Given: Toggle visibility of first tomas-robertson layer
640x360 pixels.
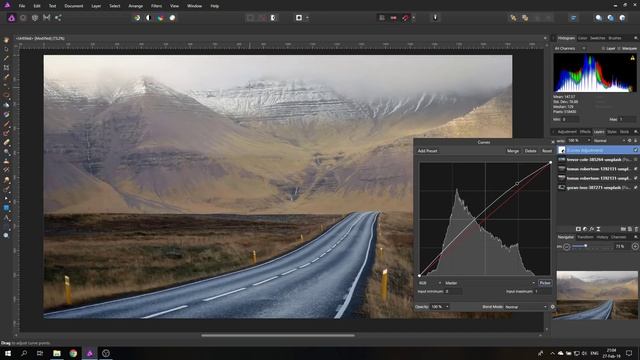Looking at the screenshot, I should (x=636, y=169).
